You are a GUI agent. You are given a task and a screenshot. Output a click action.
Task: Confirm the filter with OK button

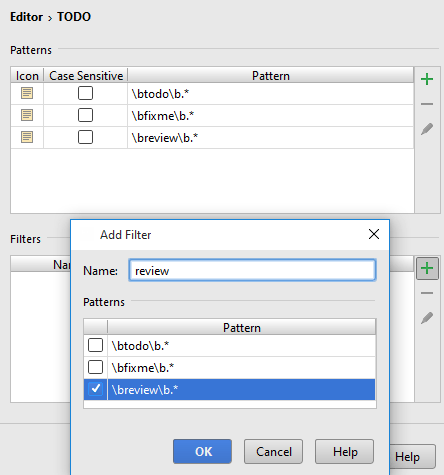[202, 451]
